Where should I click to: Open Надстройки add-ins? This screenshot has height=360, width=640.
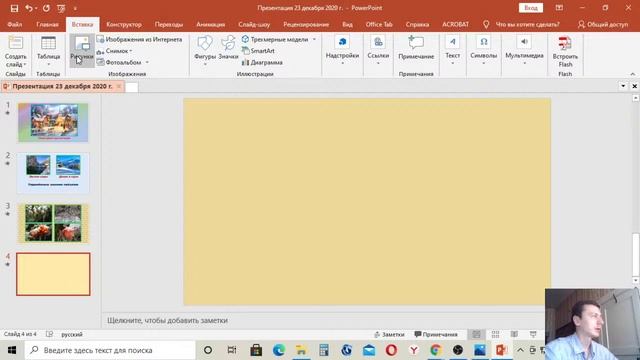[x=342, y=50]
